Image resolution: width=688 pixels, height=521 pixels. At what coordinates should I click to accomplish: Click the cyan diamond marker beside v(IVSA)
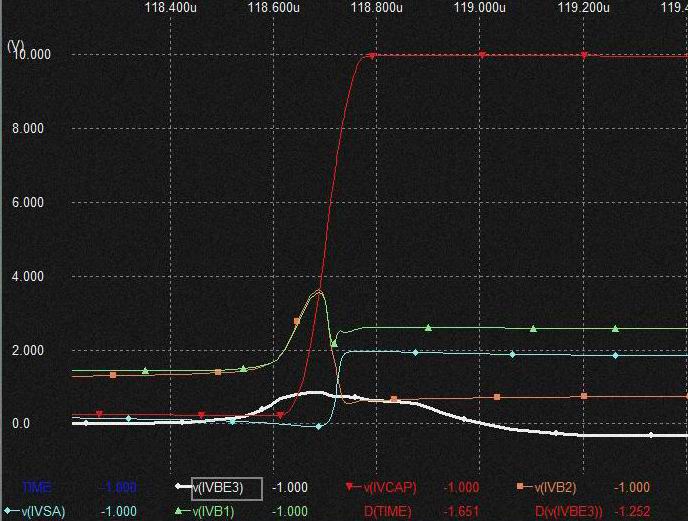(8, 511)
